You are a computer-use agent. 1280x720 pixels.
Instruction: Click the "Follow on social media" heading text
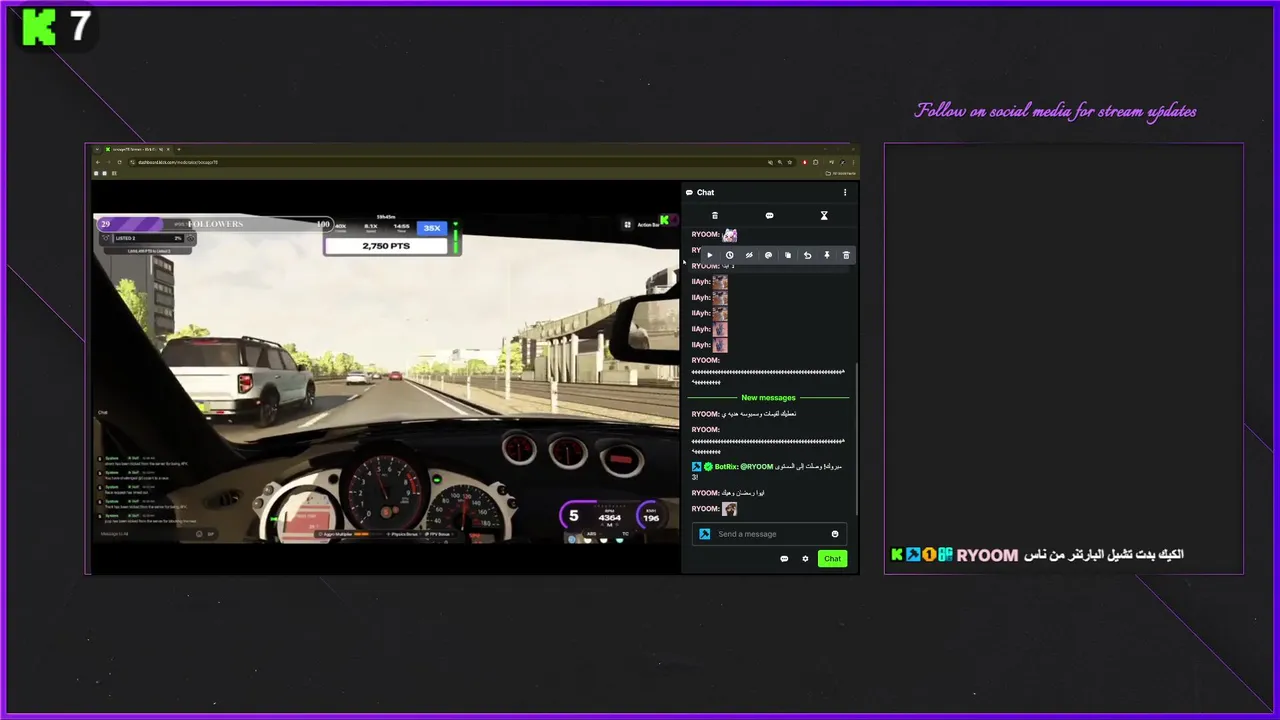click(x=1056, y=111)
